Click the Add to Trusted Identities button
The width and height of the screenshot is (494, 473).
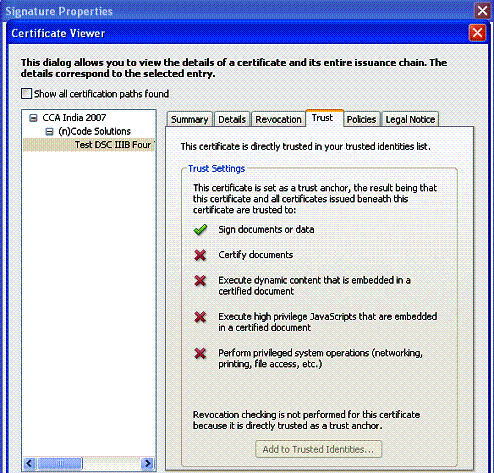click(318, 449)
